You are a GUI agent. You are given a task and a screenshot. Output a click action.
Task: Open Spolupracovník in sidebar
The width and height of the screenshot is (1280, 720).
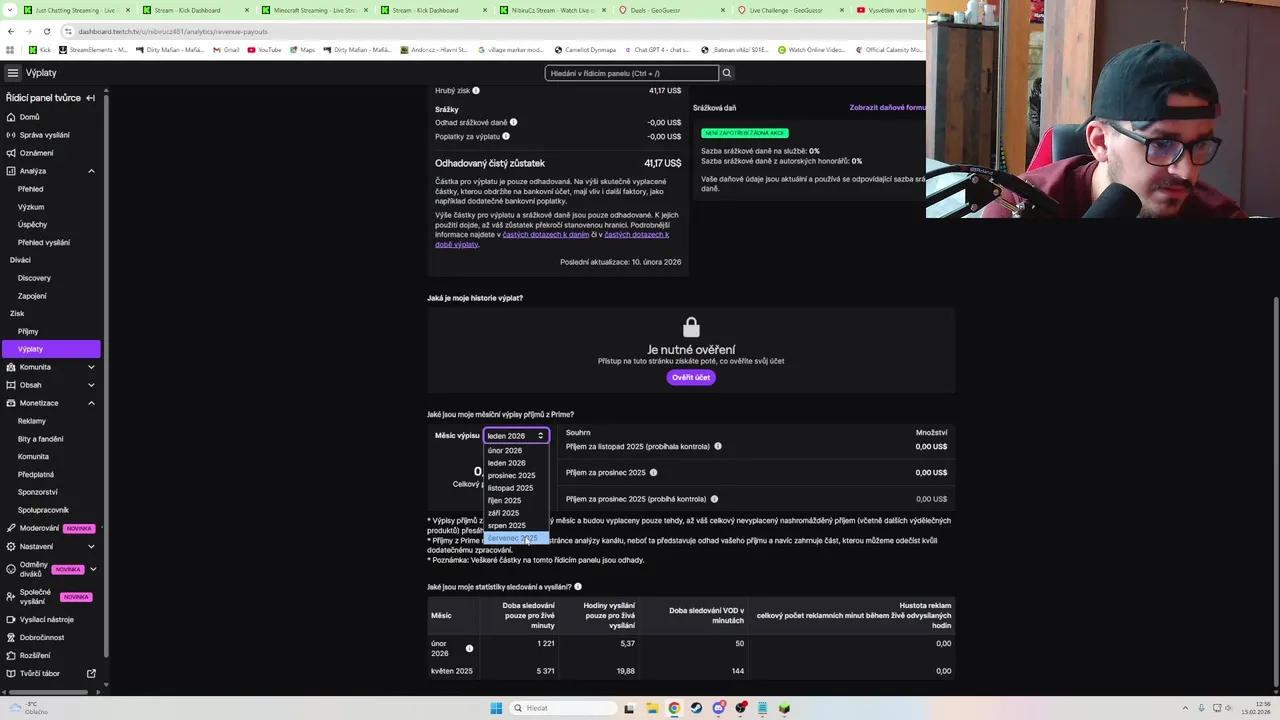[43, 510]
